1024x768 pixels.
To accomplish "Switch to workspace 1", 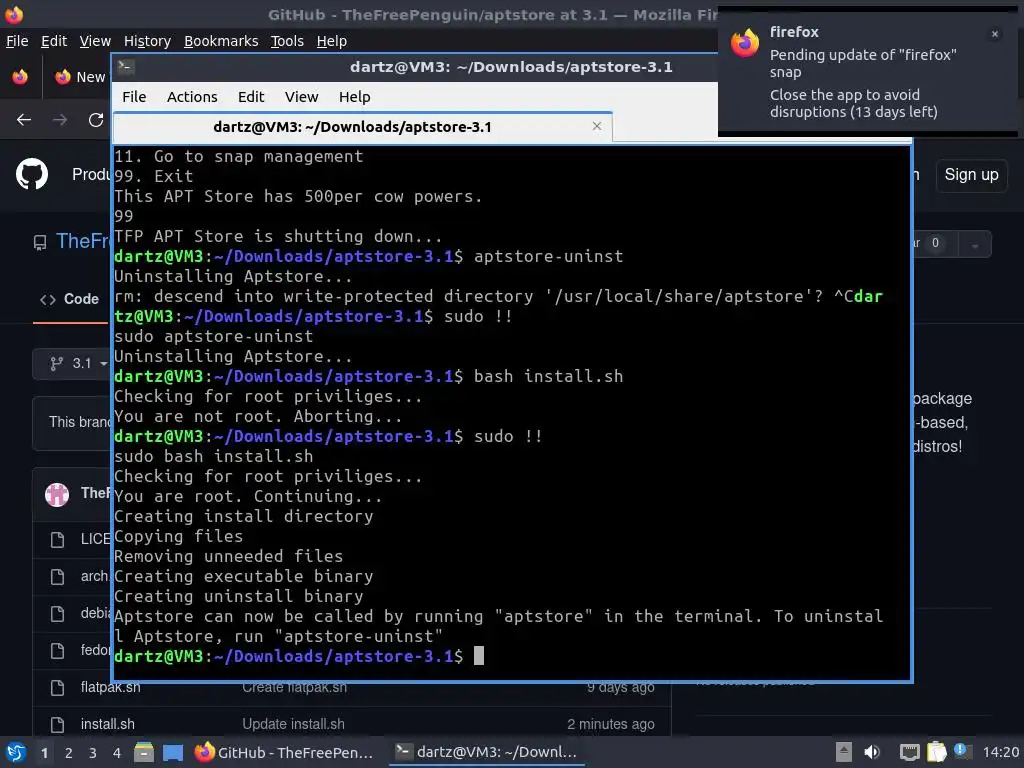I will click(x=44, y=753).
